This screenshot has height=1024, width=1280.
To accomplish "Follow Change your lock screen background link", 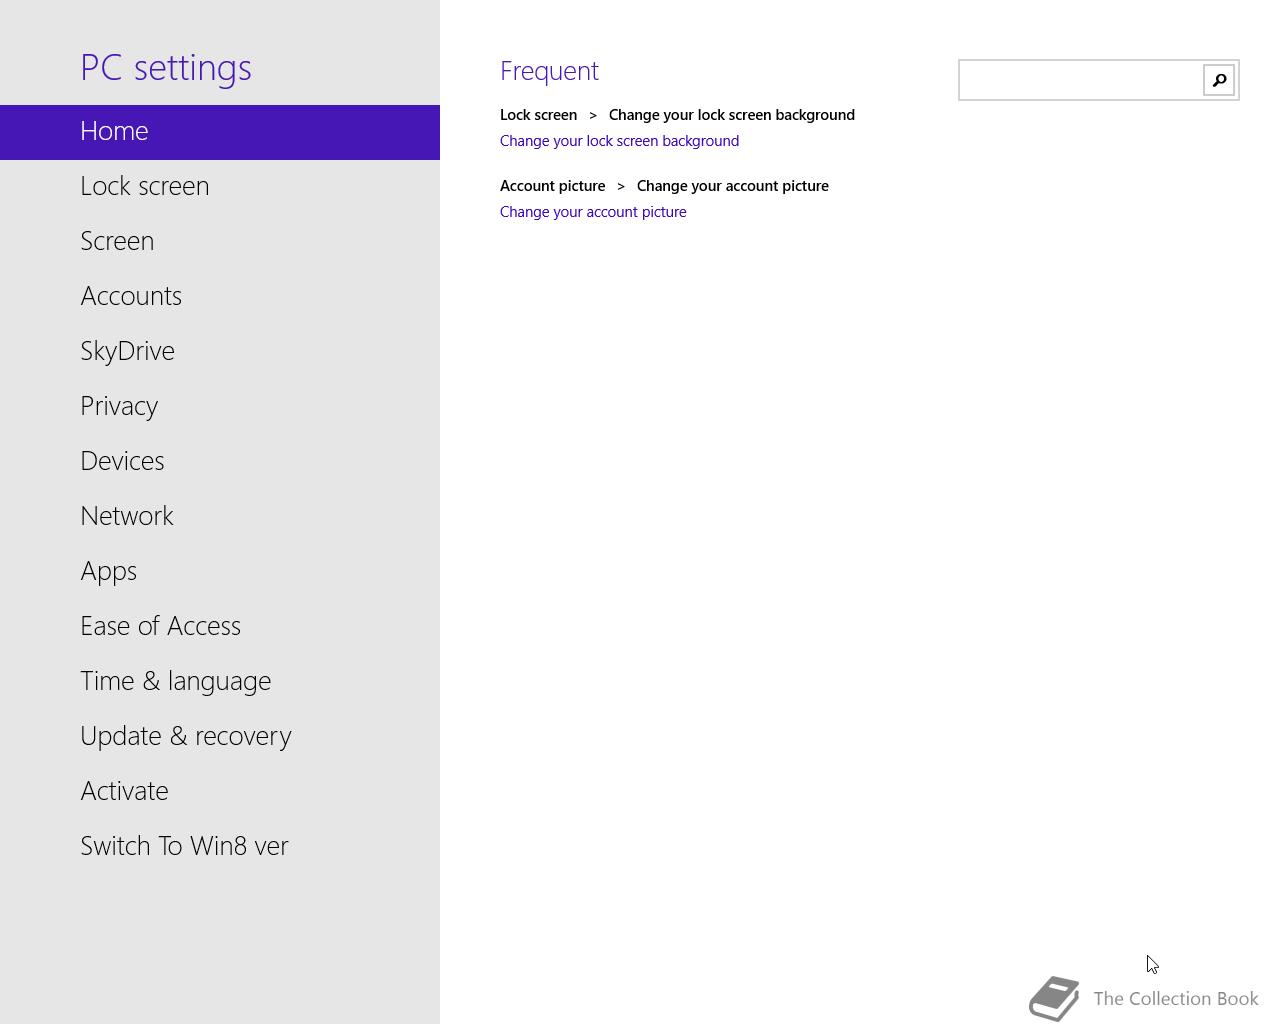I will pyautogui.click(x=619, y=141).
